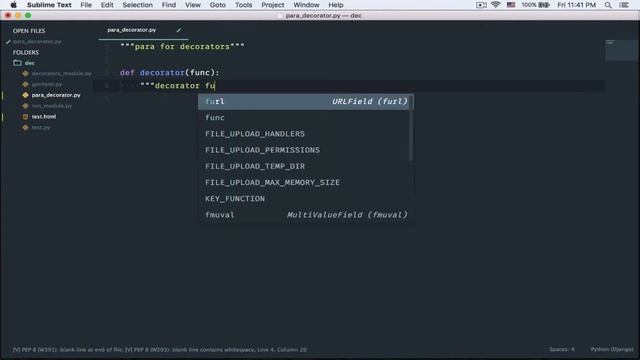Image resolution: width=640 pixels, height=360 pixels.
Task: Open the Goto menu
Action: coord(218,5)
